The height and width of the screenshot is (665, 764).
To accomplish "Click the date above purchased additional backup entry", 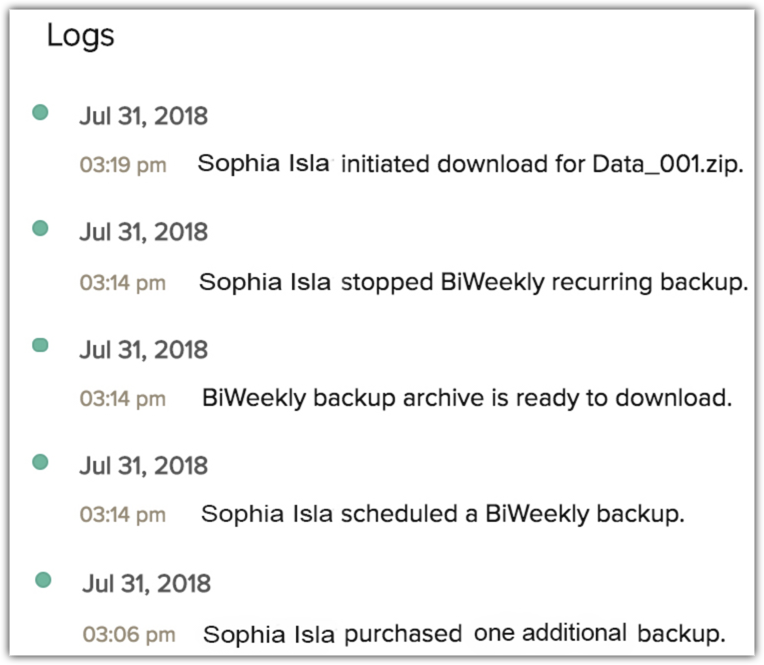I will point(147,582).
